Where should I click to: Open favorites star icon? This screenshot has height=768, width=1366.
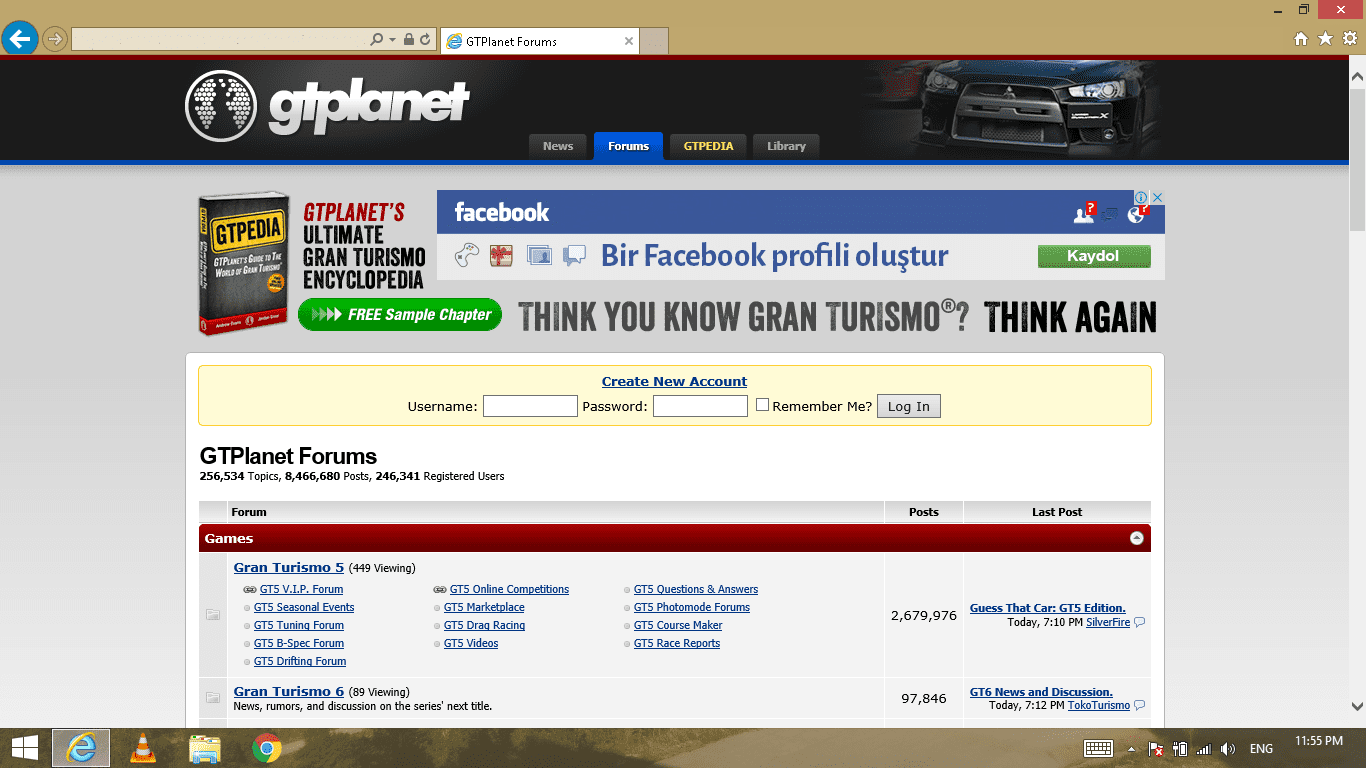click(1325, 39)
